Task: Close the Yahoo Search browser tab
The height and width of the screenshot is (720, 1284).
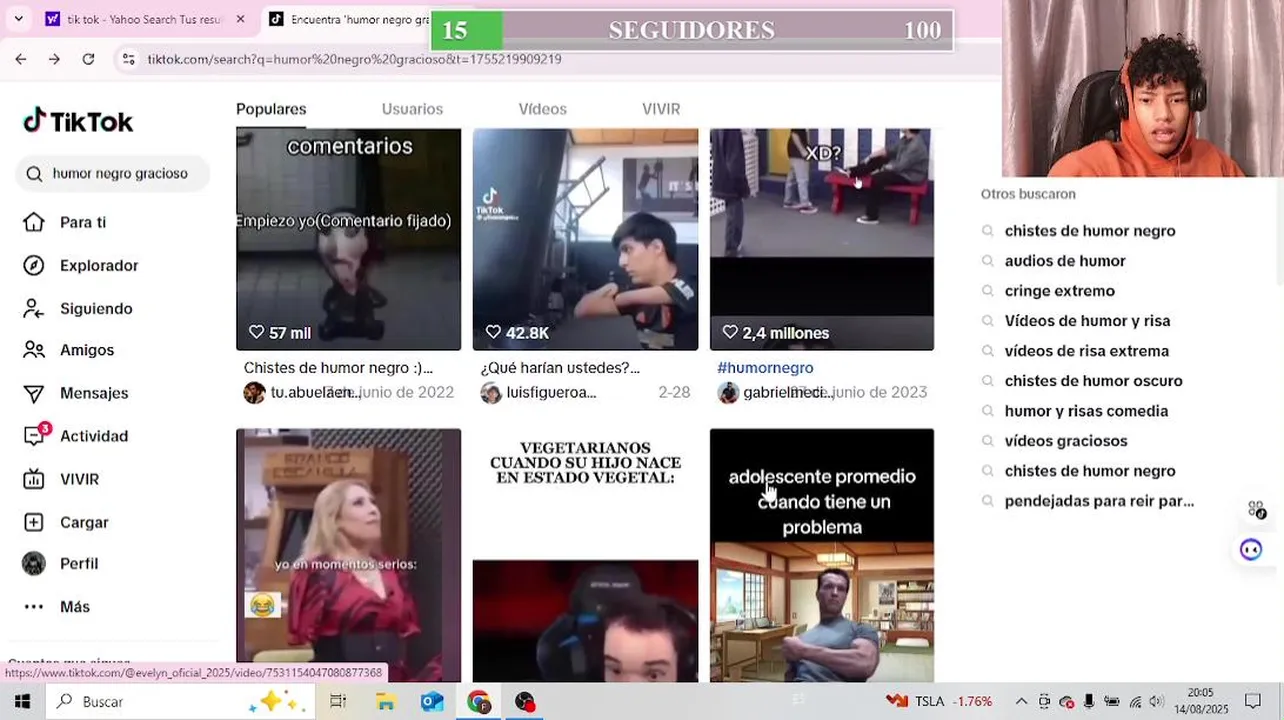Action: coord(240,19)
